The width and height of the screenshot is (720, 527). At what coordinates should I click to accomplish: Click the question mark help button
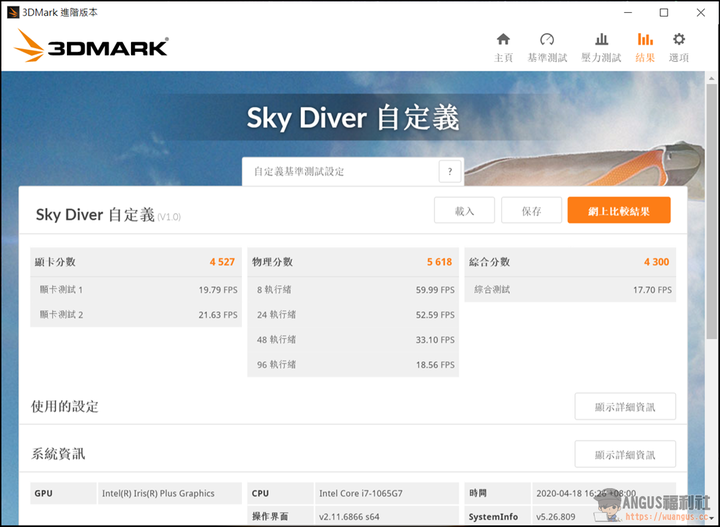pyautogui.click(x=450, y=172)
